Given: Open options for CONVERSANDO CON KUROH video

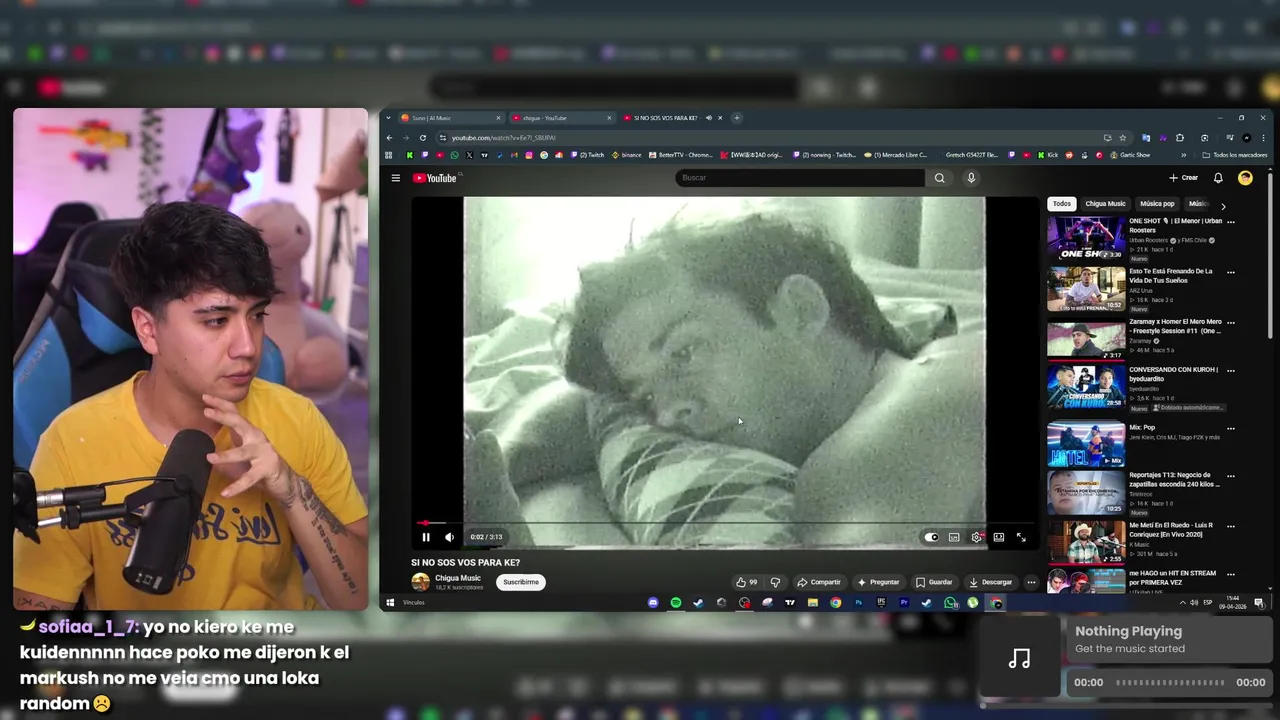Looking at the screenshot, I should coord(1231,370).
